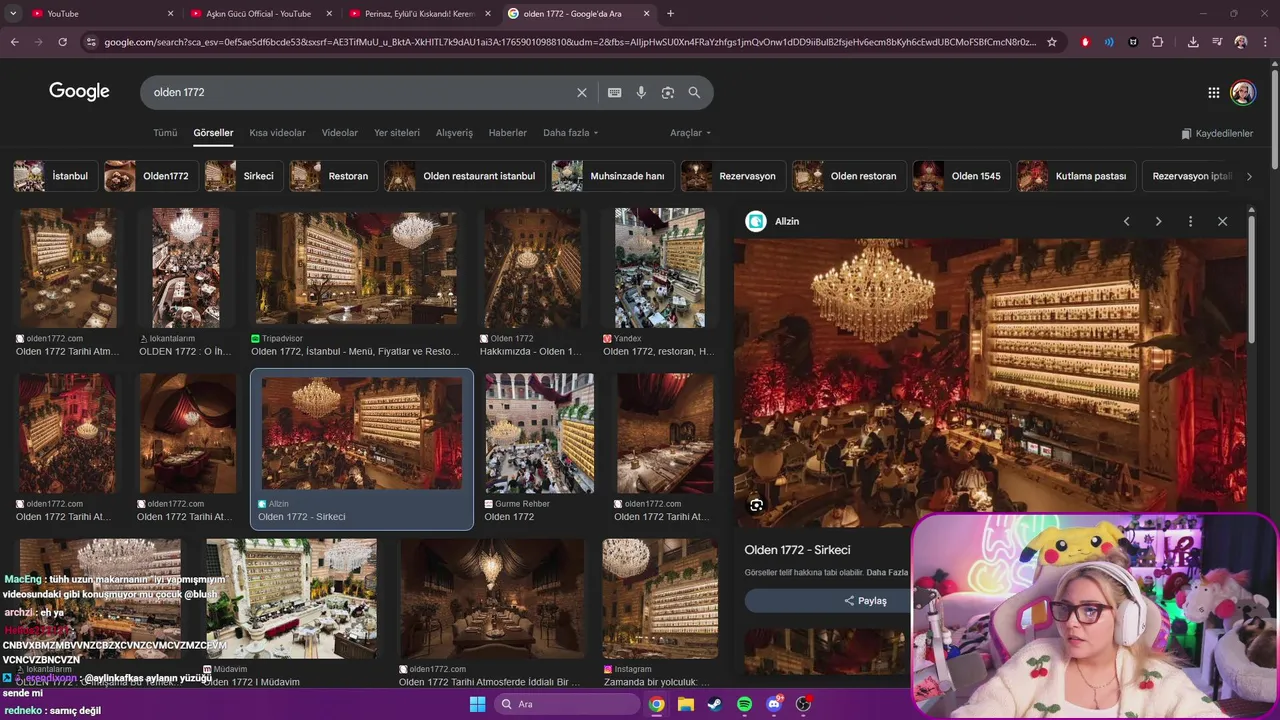Image resolution: width=1280 pixels, height=720 pixels.
Task: Open File Explorer from taskbar
Action: pos(686,704)
